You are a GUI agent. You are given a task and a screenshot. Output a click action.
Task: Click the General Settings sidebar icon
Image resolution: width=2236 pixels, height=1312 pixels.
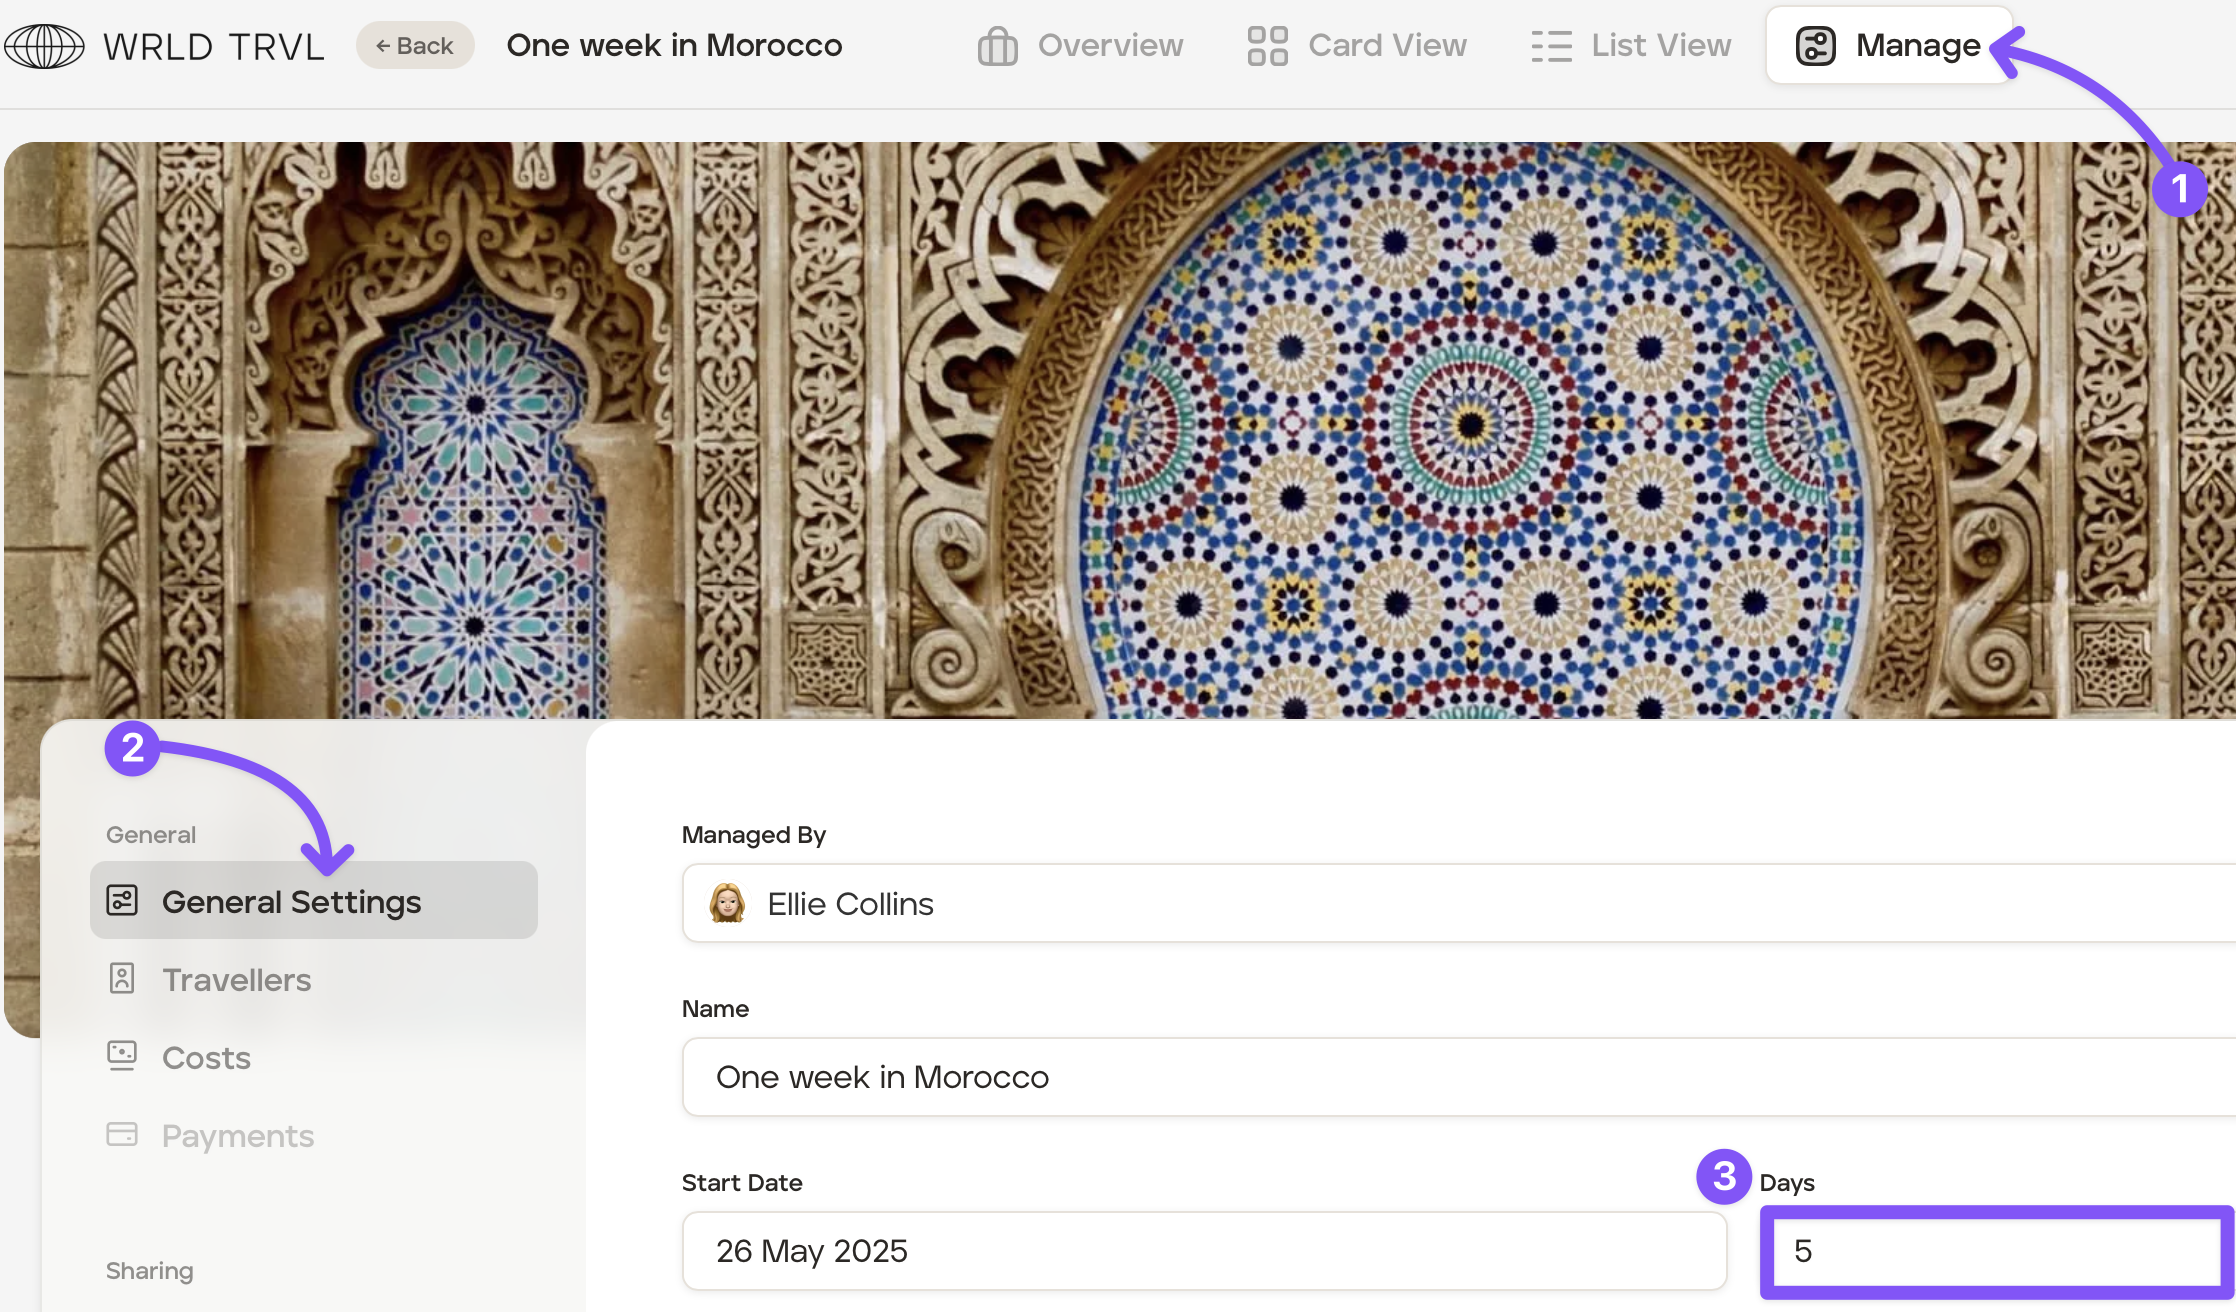point(122,900)
